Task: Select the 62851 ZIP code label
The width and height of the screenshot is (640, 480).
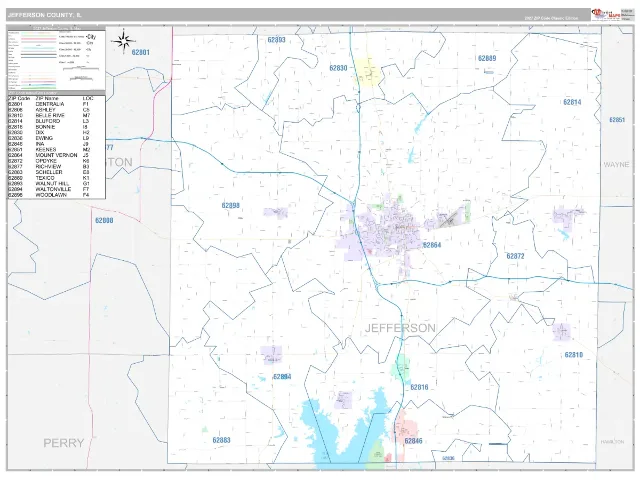Action: pyautogui.click(x=617, y=120)
